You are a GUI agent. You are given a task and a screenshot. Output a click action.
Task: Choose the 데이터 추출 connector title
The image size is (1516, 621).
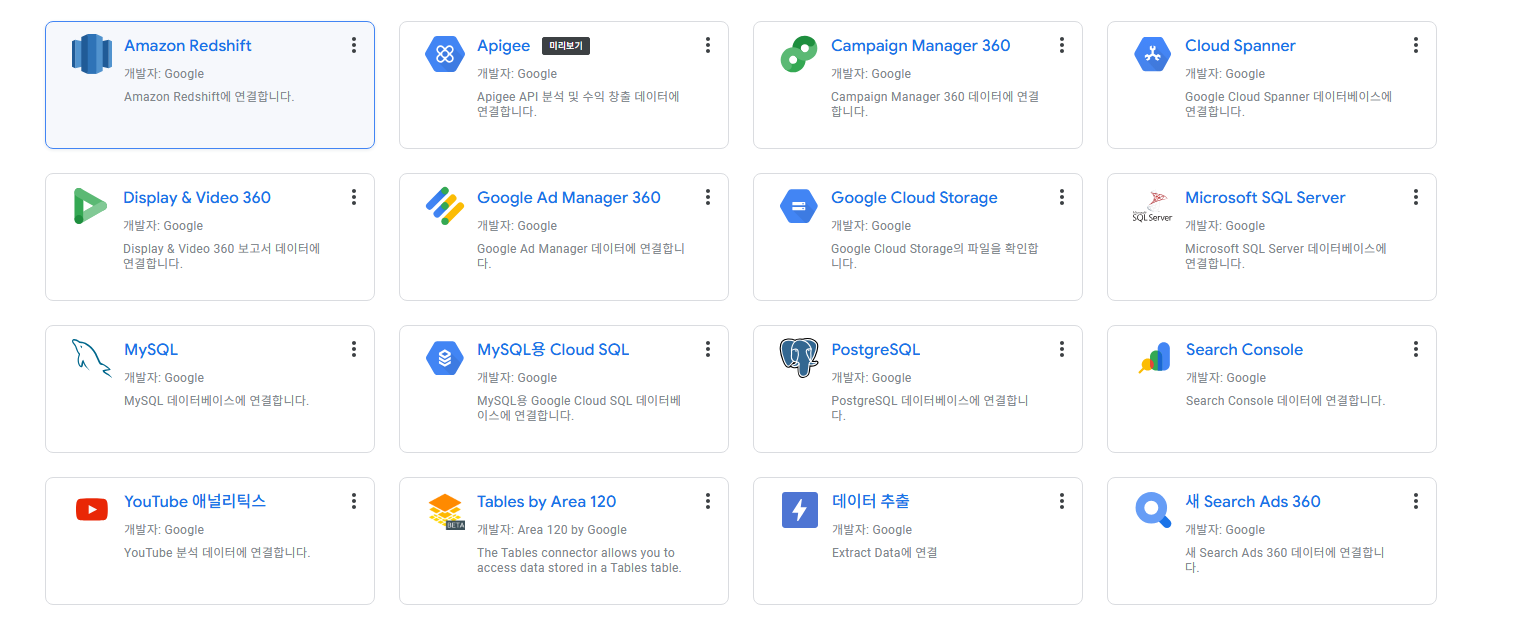click(870, 502)
